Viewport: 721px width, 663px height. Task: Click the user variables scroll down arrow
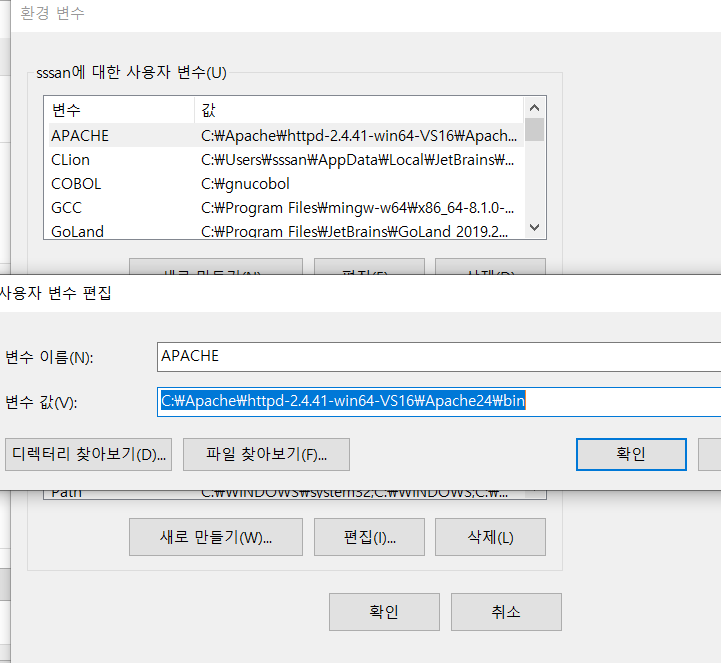[x=534, y=227]
